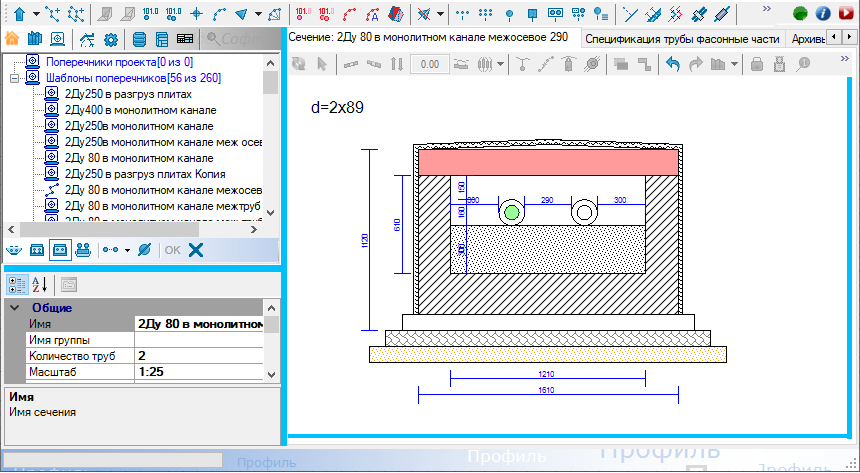The image size is (860, 473).
Task: Click the blue database cylinder icon
Action: coord(139,39)
